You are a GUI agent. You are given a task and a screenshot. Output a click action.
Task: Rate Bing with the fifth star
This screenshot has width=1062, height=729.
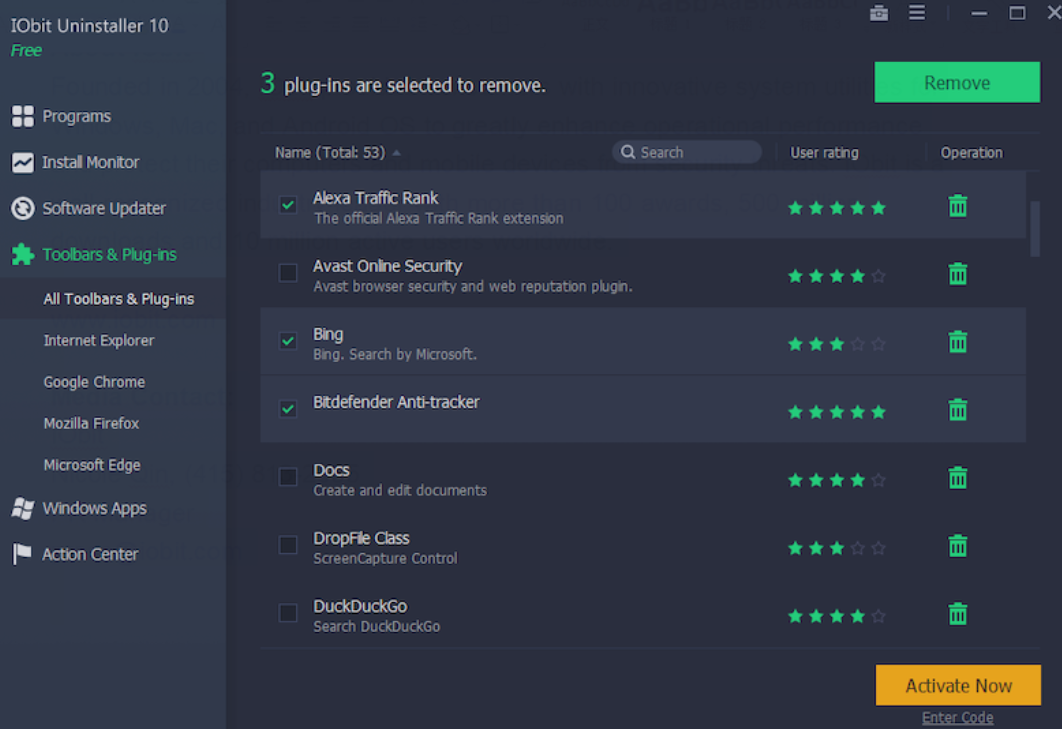878,344
